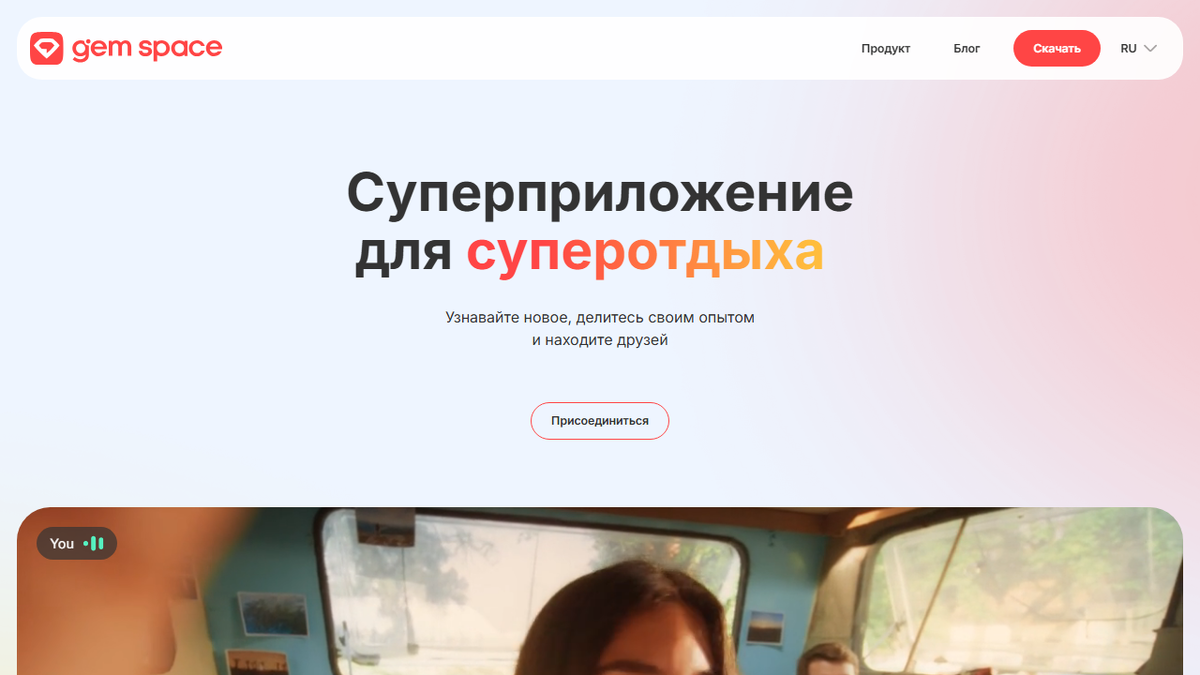Go to the Блог page
The height and width of the screenshot is (675, 1200).
tap(967, 48)
